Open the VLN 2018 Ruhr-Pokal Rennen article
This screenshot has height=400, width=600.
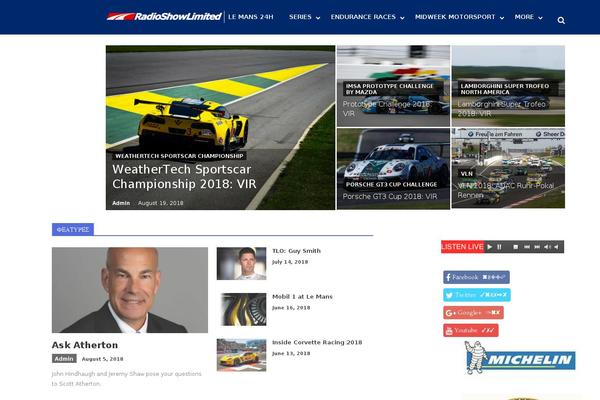[505, 190]
